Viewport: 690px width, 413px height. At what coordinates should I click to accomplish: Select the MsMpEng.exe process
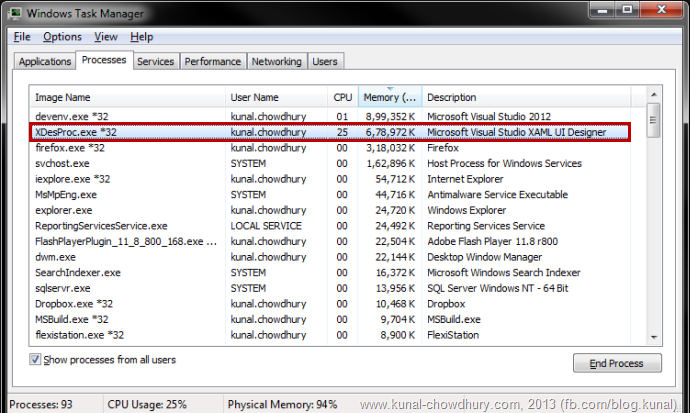[330, 195]
